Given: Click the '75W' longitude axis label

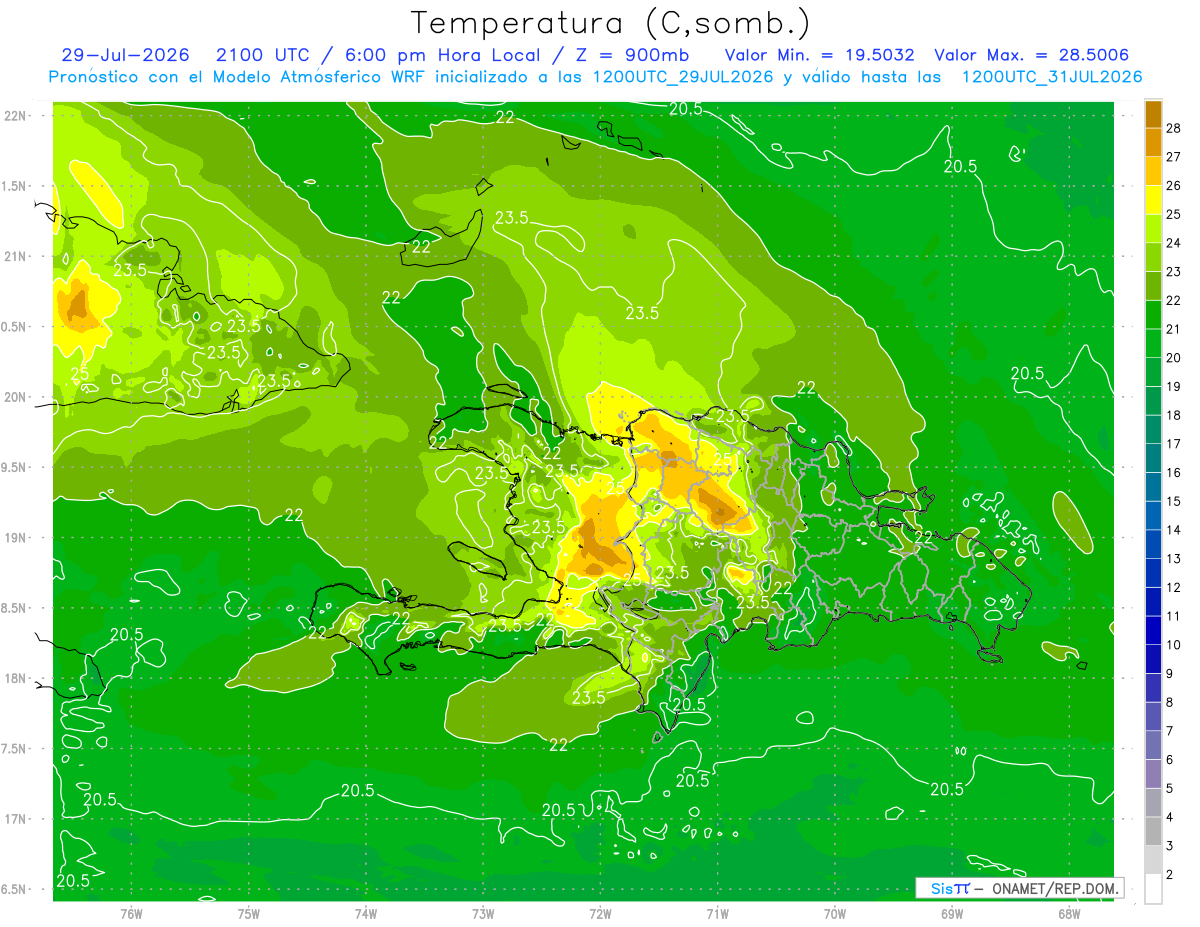Looking at the screenshot, I should [x=249, y=913].
